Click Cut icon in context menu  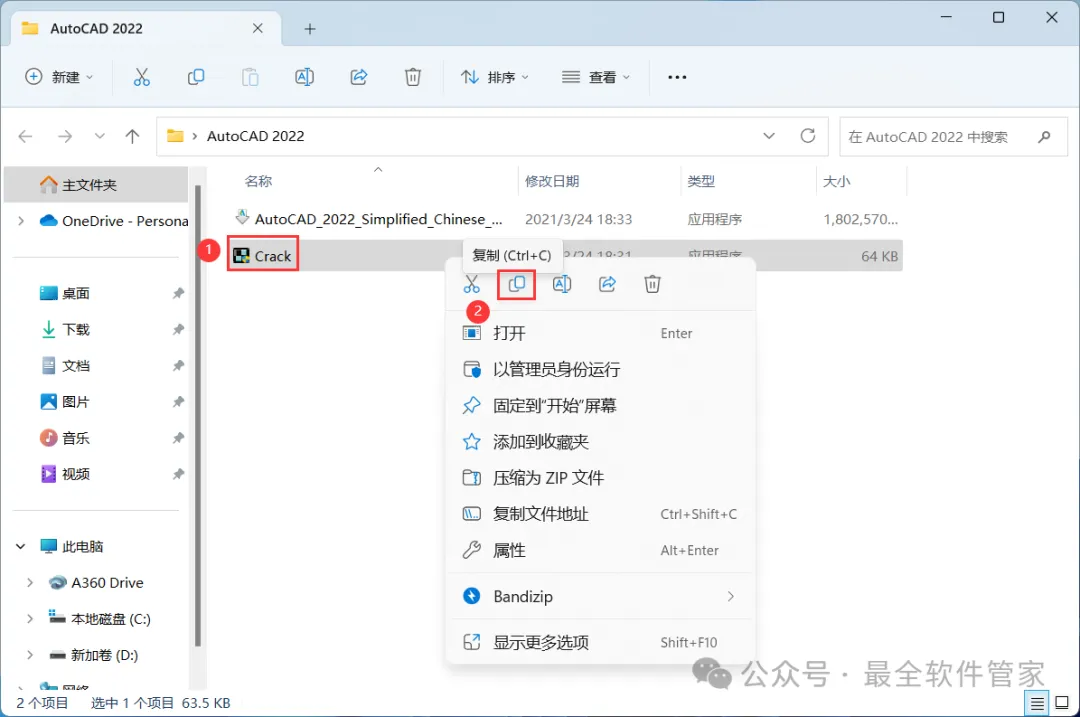click(x=472, y=284)
